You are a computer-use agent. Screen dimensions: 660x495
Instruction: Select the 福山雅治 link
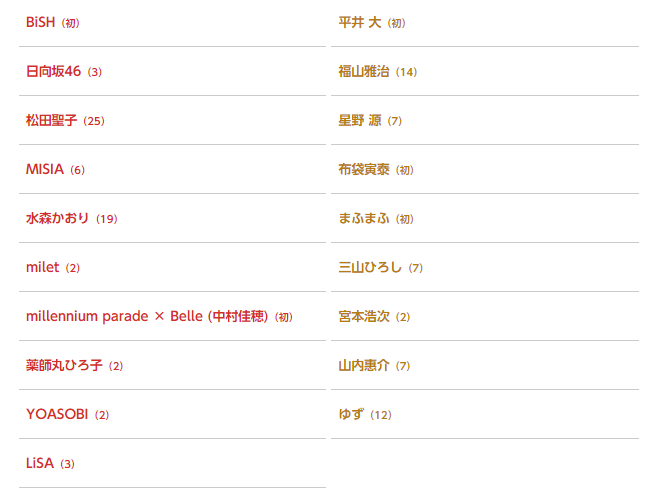pyautogui.click(x=364, y=71)
